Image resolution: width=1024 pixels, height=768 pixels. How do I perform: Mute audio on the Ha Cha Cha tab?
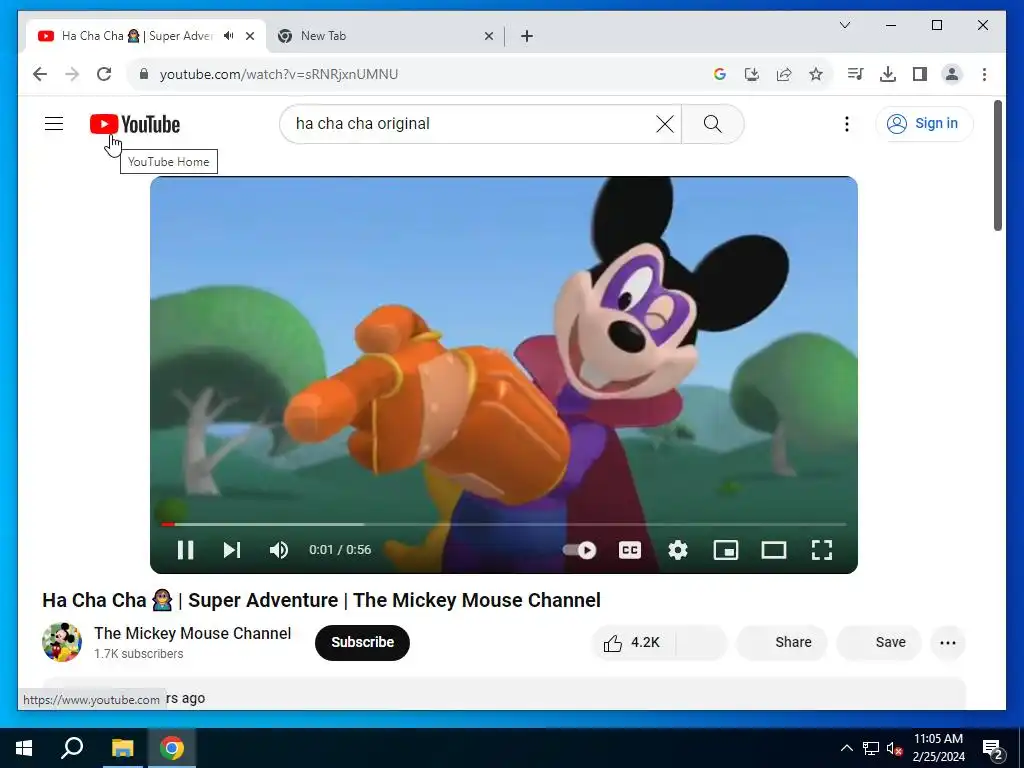click(x=229, y=35)
